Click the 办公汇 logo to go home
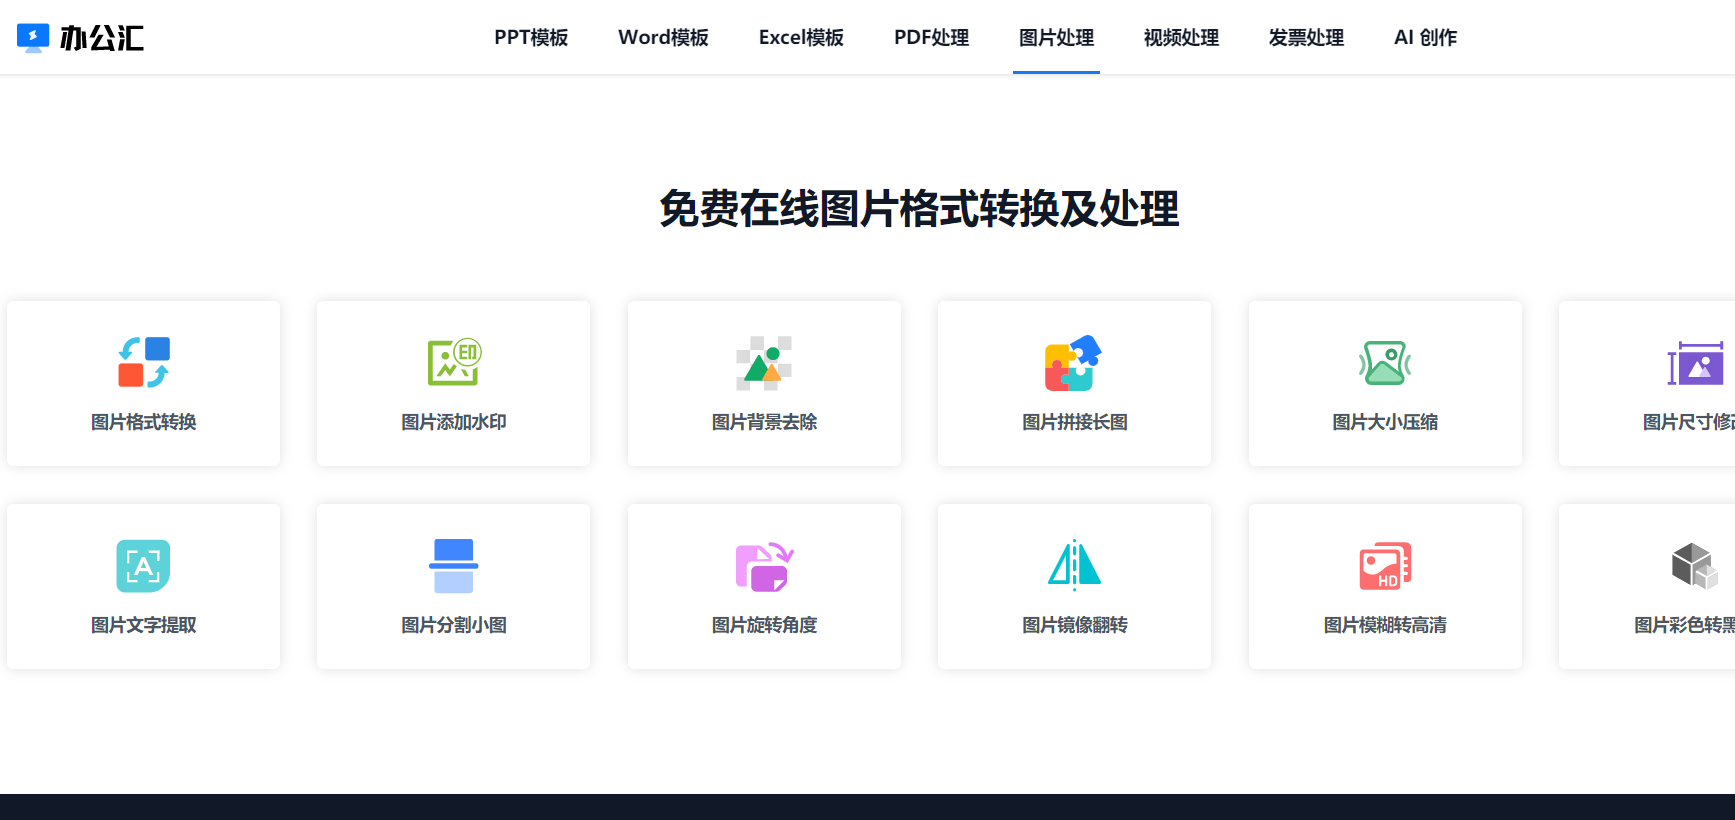Image resolution: width=1735 pixels, height=820 pixels. tap(81, 38)
